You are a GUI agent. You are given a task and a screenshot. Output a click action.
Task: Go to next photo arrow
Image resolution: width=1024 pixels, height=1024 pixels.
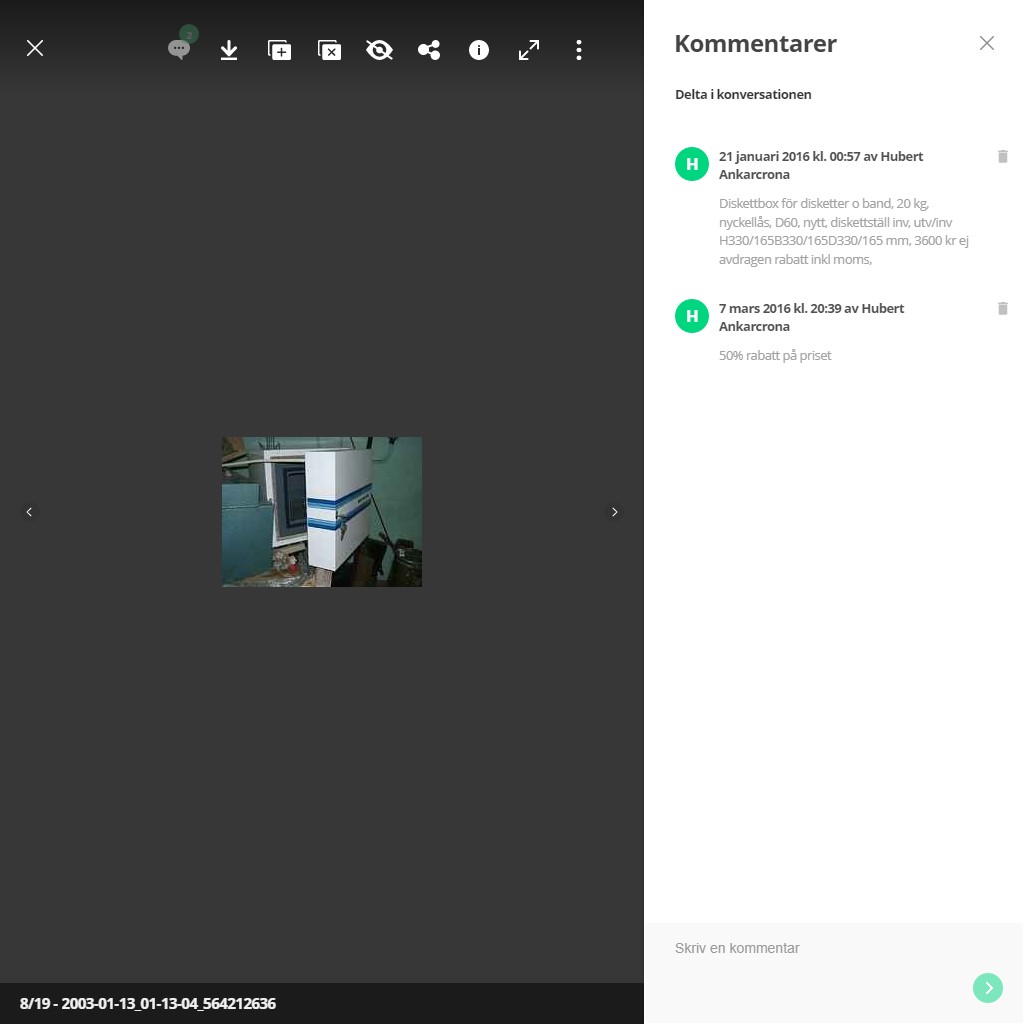[x=615, y=512]
